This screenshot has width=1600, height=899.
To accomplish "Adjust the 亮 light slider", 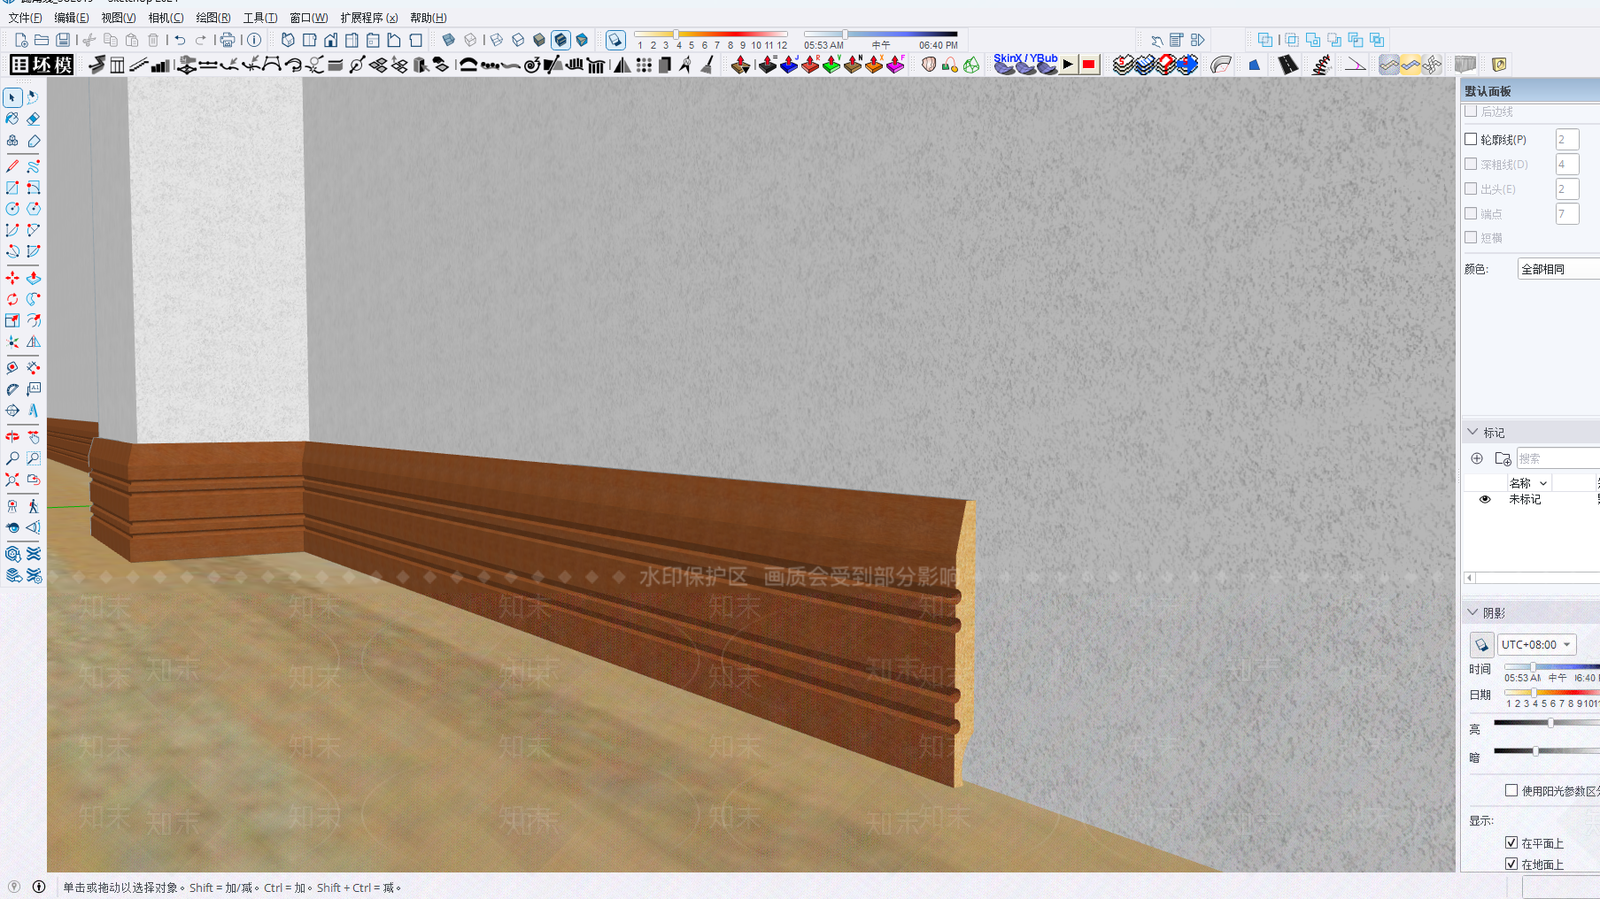I will pos(1550,723).
